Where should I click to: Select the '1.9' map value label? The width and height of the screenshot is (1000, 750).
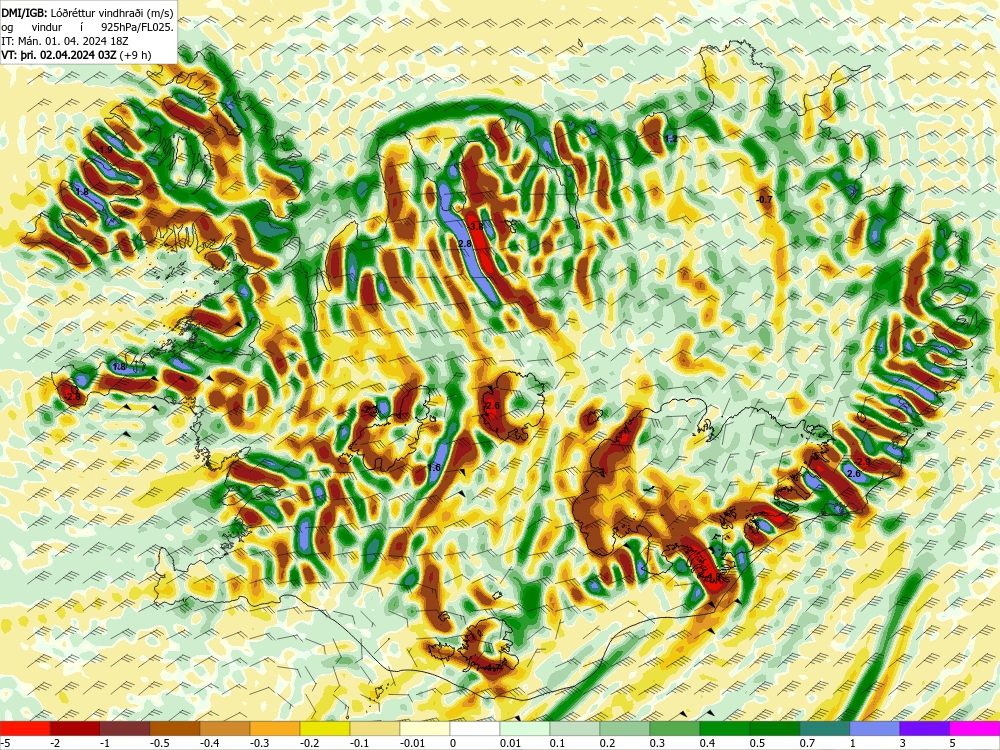tap(106, 149)
